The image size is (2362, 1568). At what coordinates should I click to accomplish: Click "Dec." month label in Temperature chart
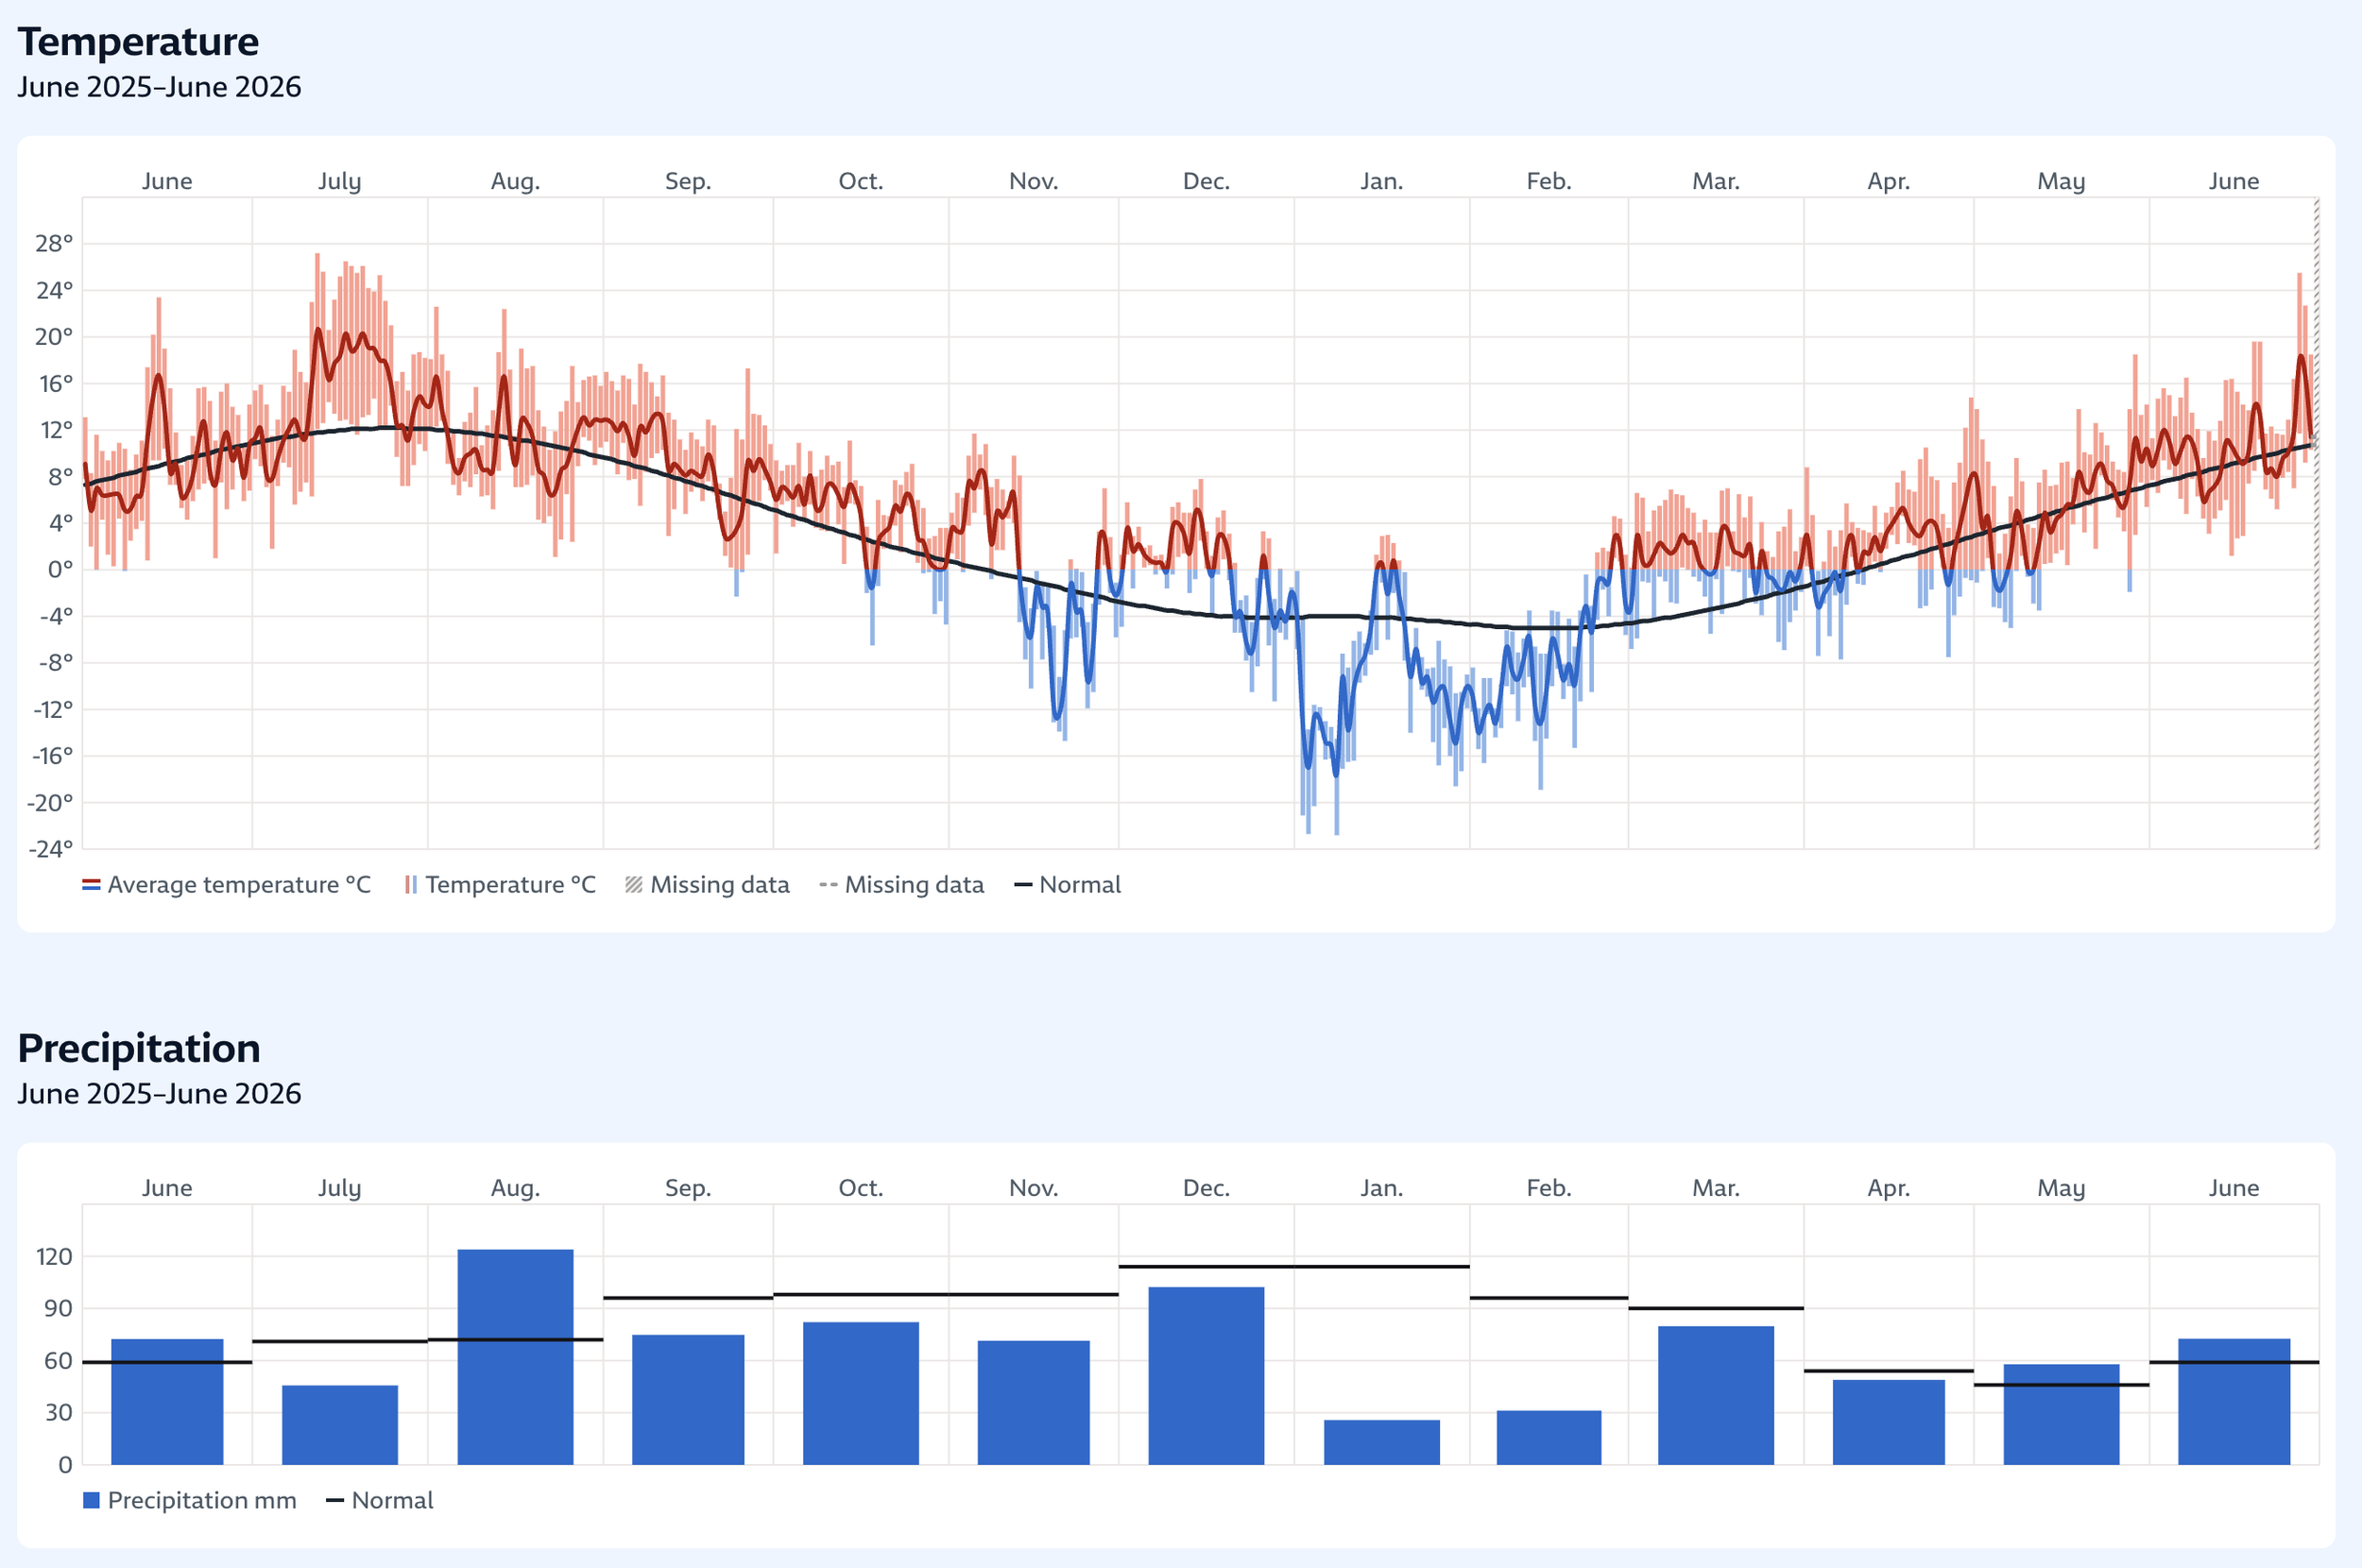(x=1206, y=181)
